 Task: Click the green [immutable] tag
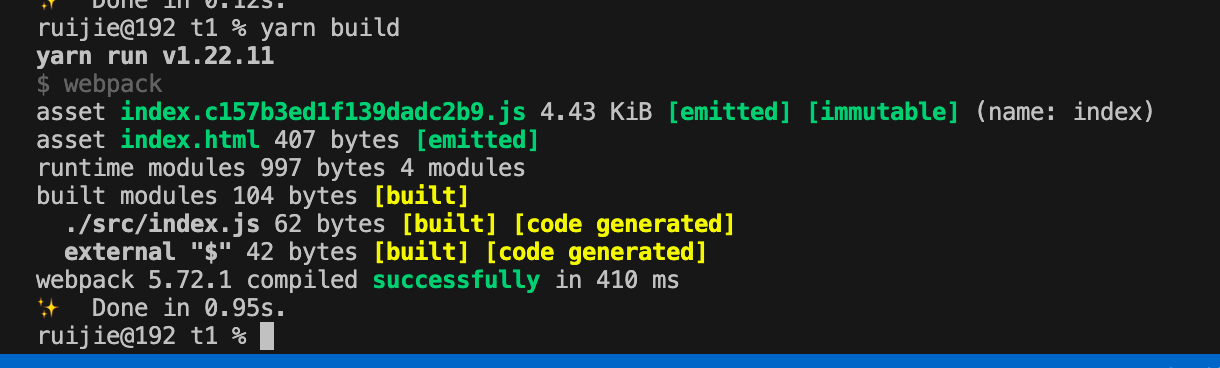click(x=883, y=111)
